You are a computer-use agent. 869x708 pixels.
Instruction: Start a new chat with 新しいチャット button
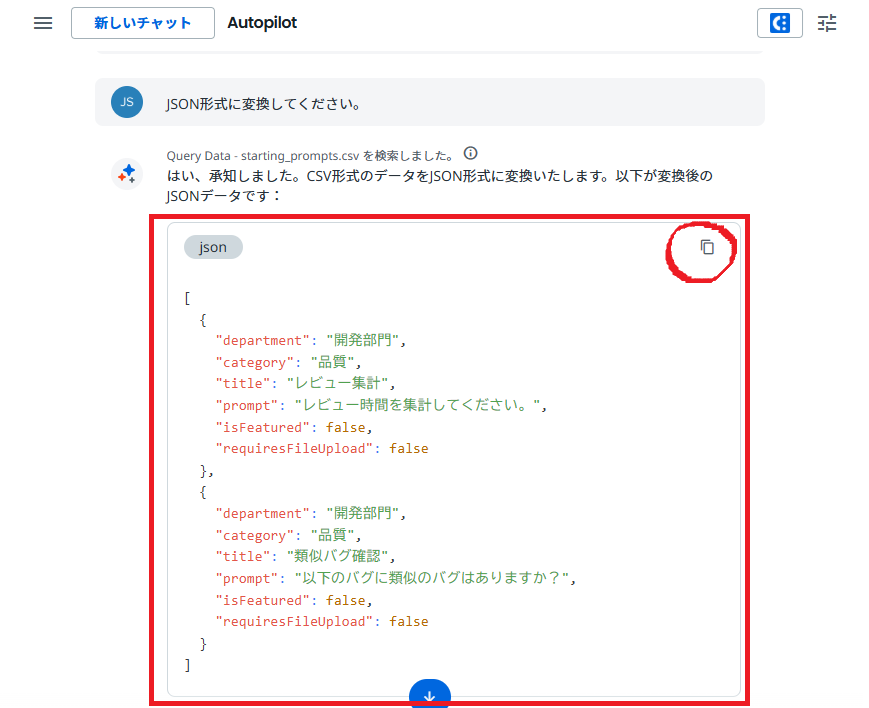(142, 23)
